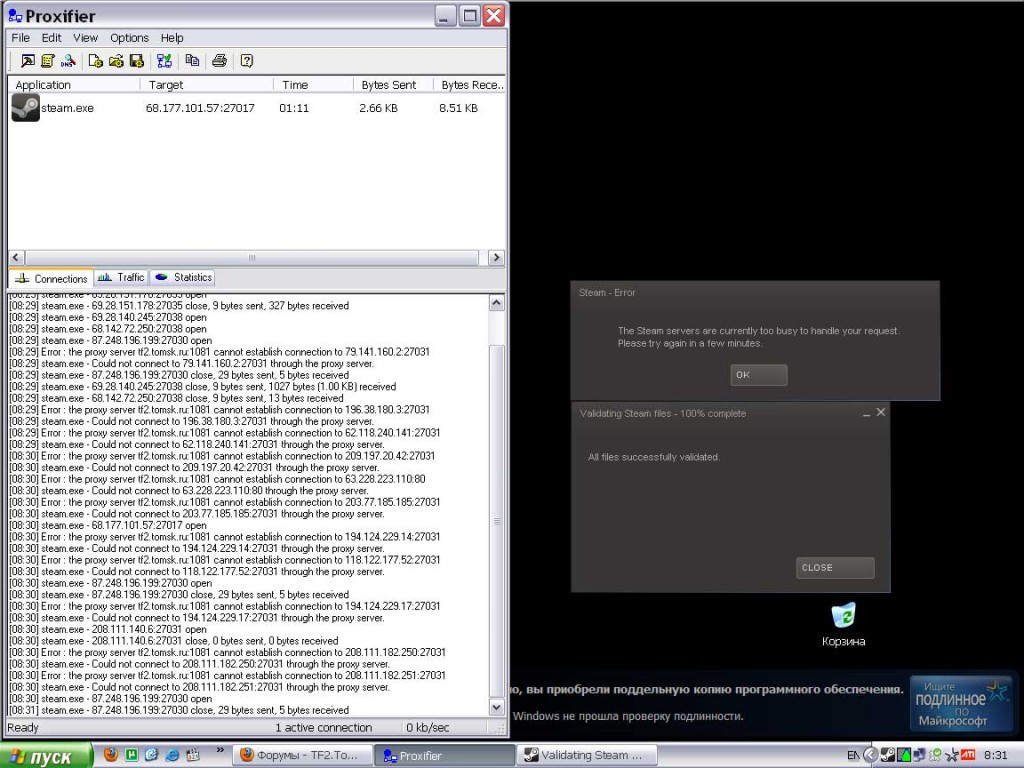Click the calendar quick launch icon
This screenshot has width=1024, height=768.
click(193, 755)
